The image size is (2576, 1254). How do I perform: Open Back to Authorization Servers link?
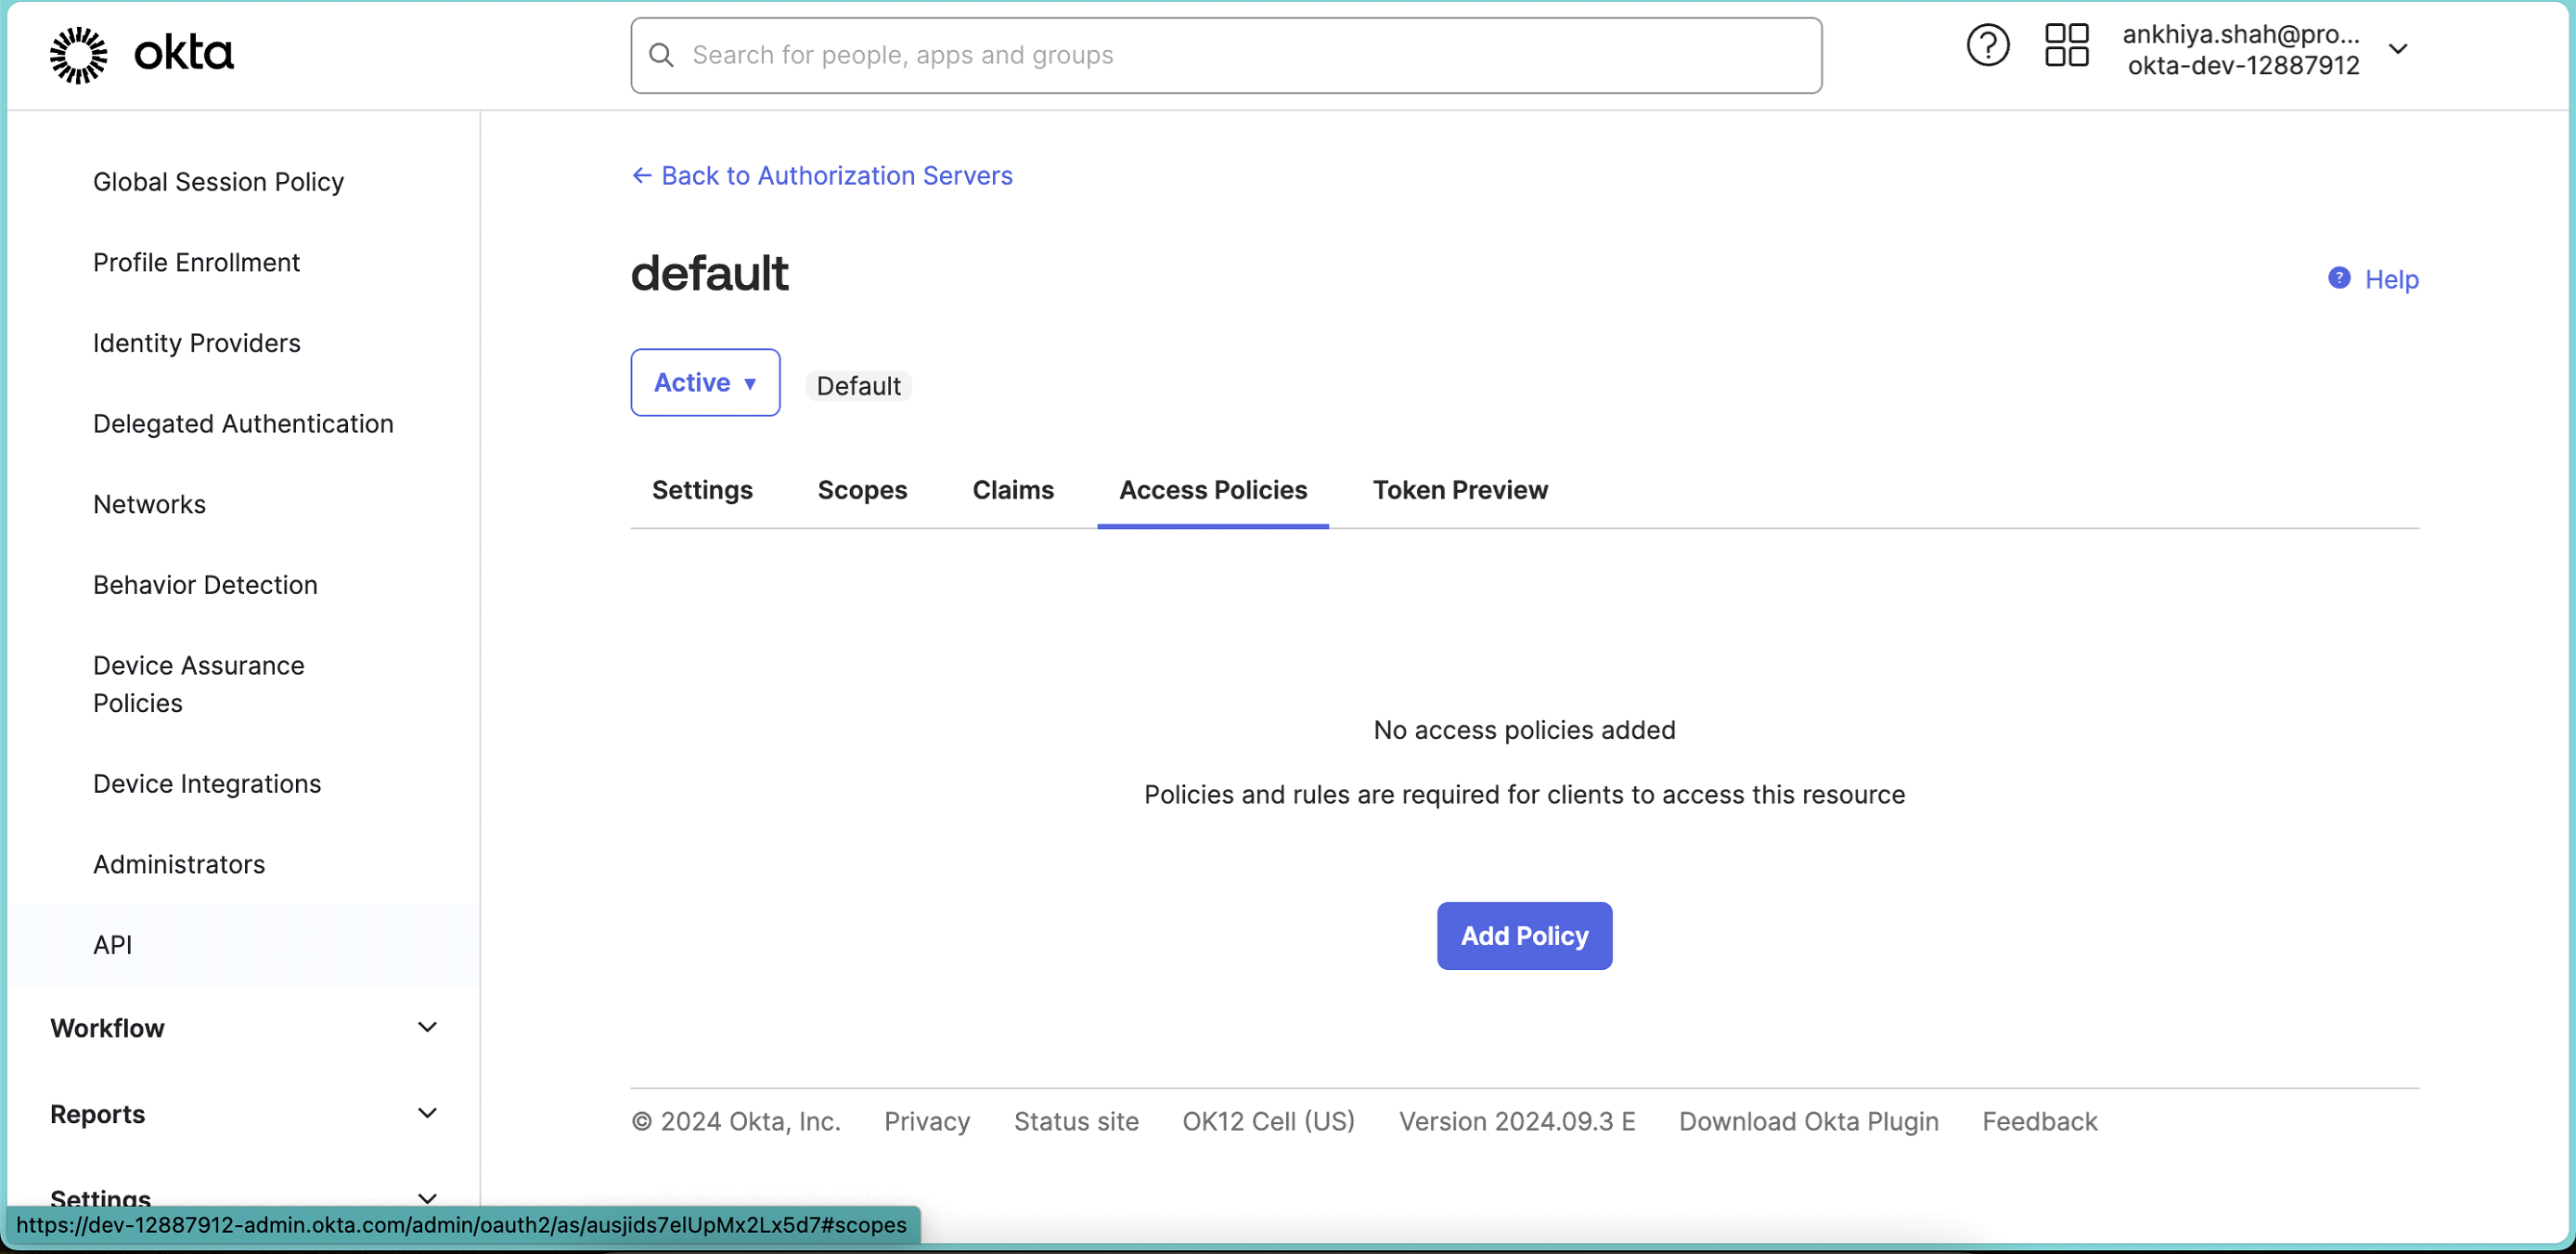click(x=836, y=175)
